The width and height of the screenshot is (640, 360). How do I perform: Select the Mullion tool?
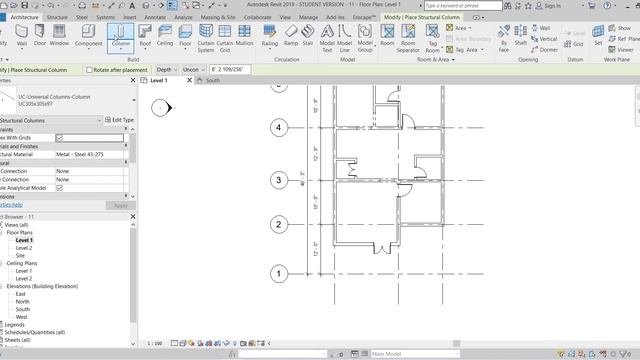pos(244,36)
